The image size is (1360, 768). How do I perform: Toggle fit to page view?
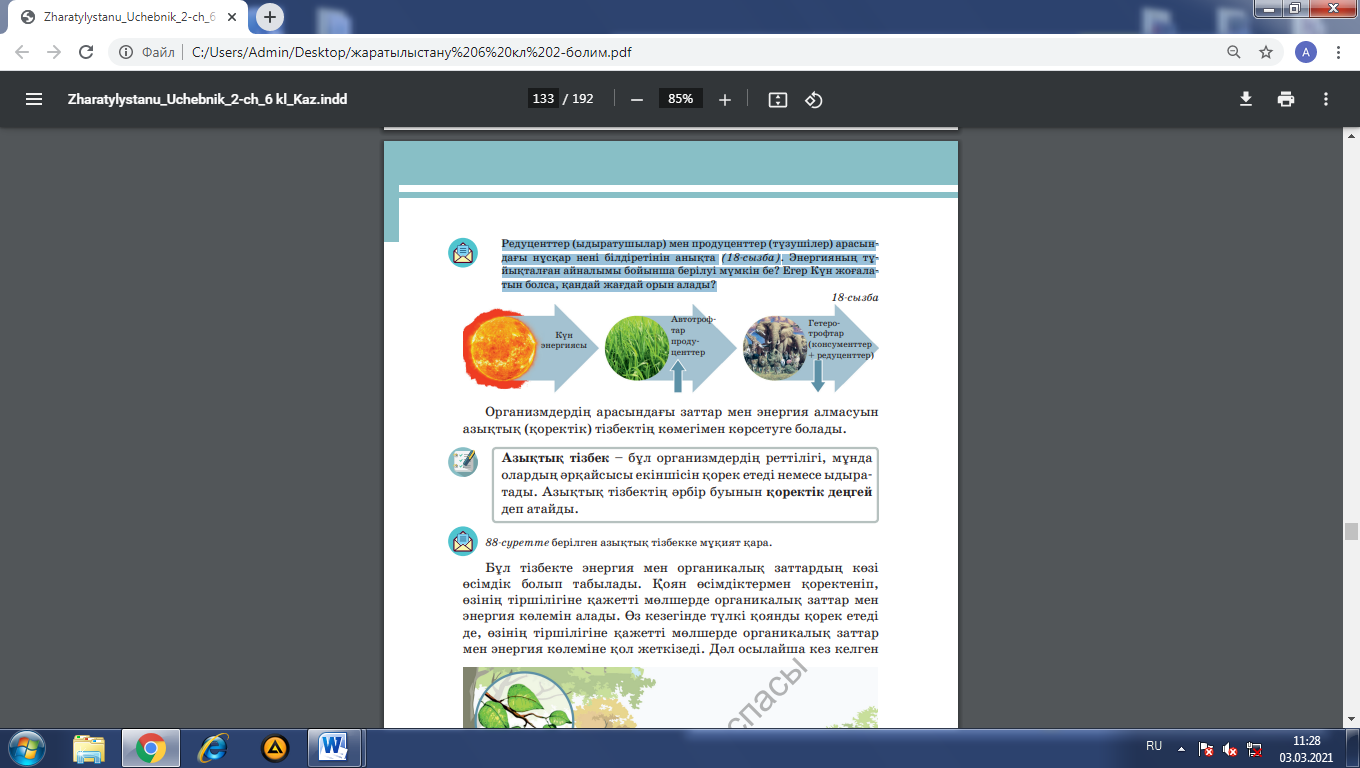click(778, 99)
